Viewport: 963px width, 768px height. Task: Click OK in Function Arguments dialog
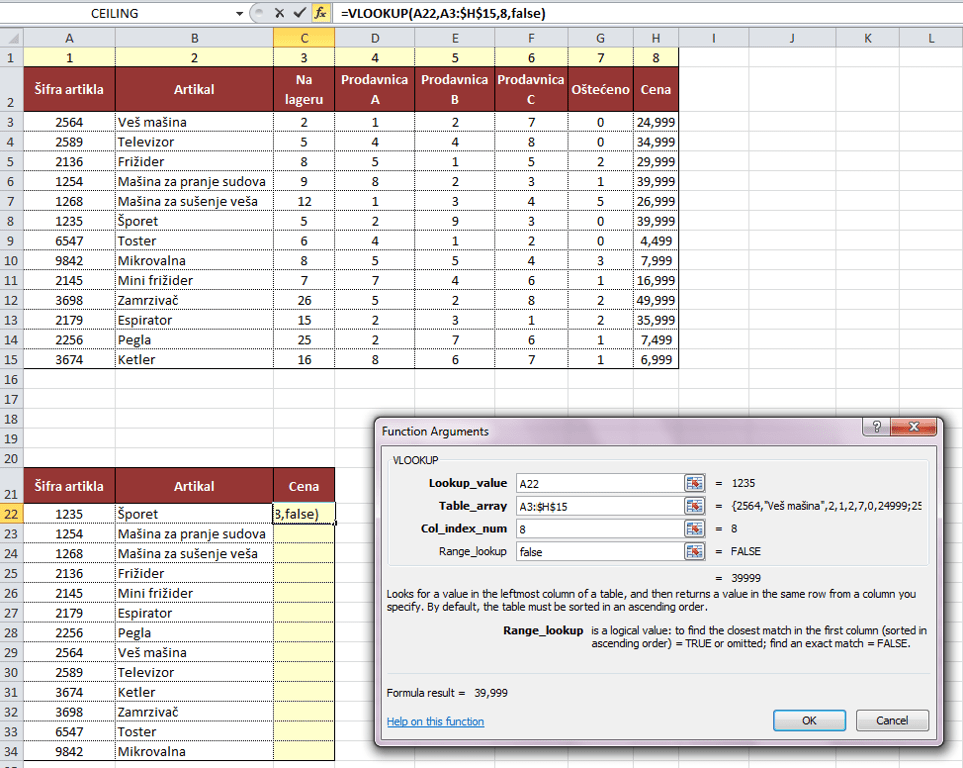point(809,721)
